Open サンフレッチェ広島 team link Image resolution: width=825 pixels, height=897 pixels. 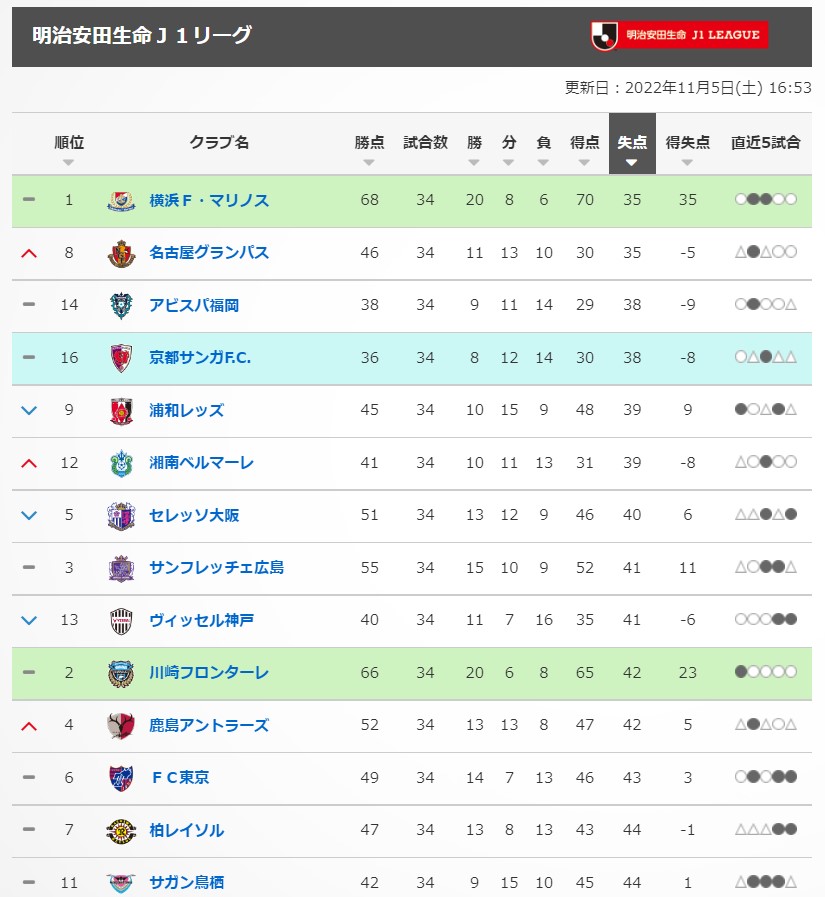[x=216, y=567]
